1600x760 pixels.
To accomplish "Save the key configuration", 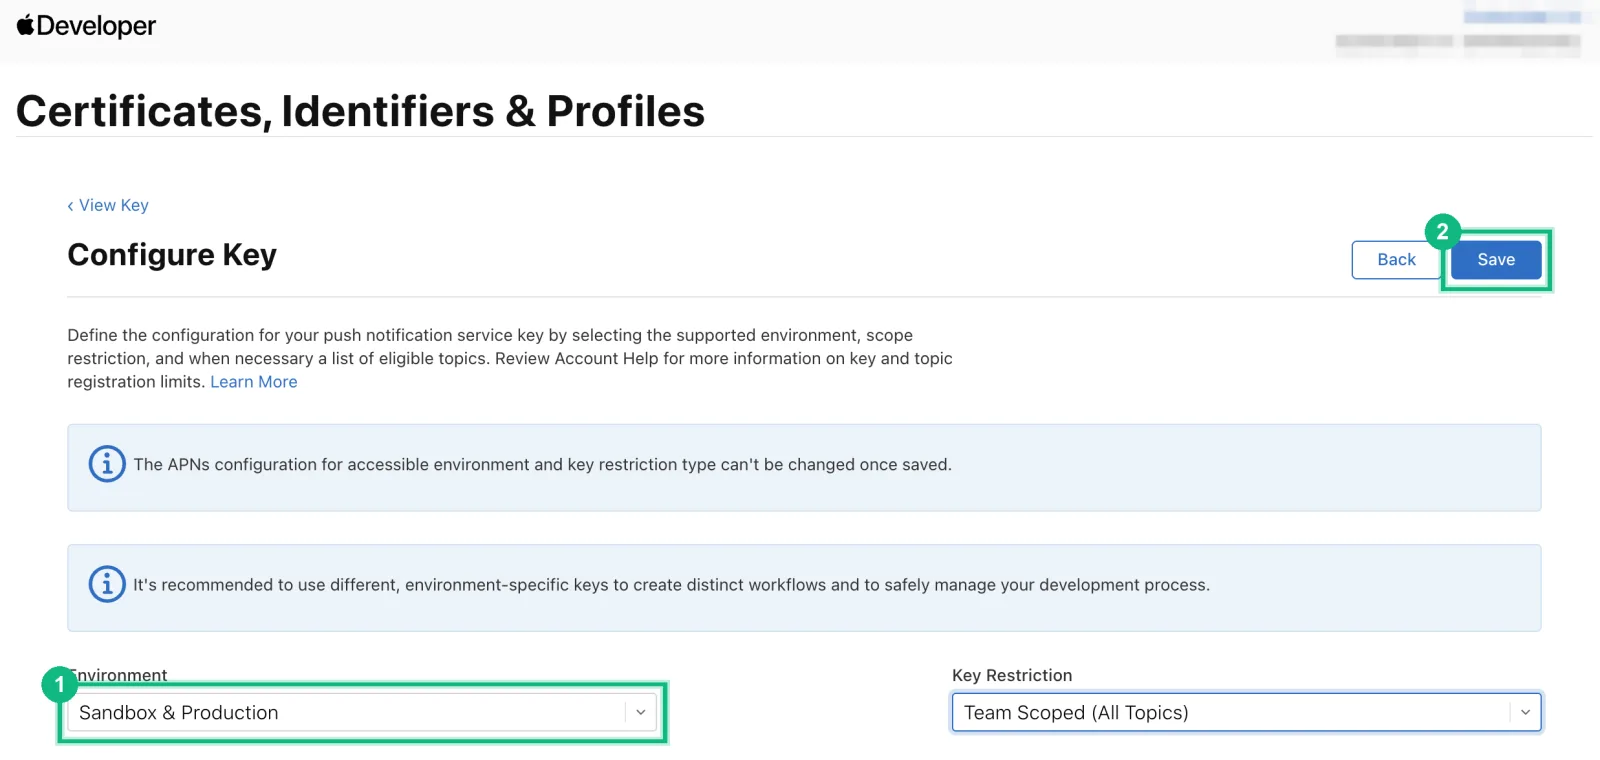I will tap(1496, 260).
